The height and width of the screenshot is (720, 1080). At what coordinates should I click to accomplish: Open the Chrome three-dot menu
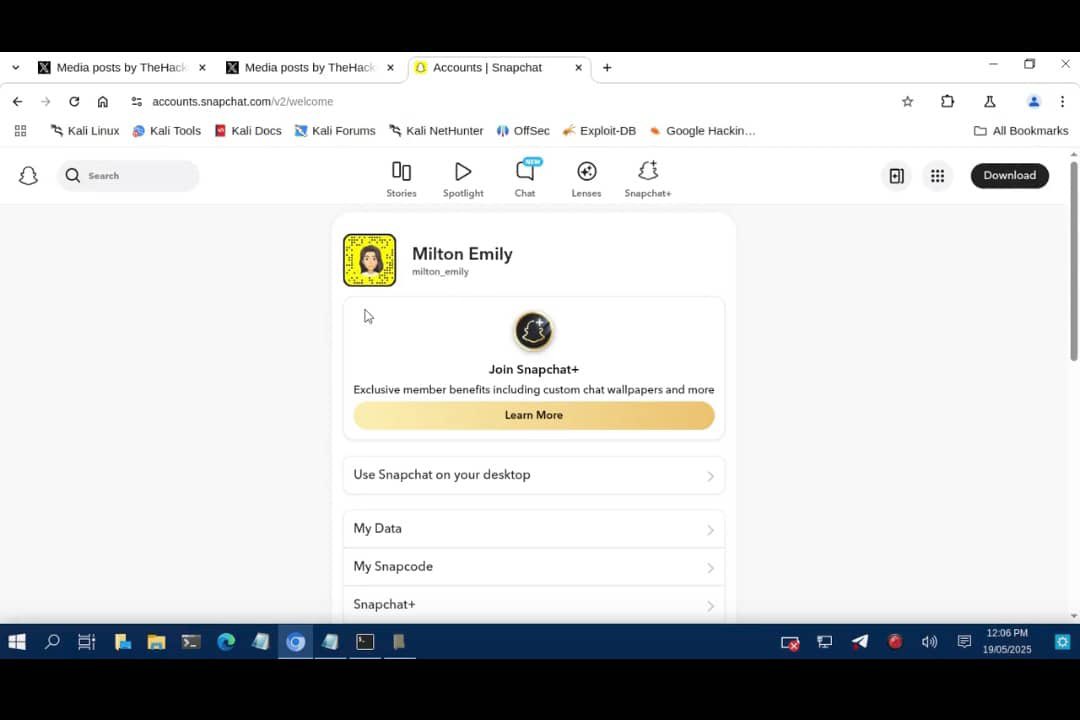(1062, 101)
